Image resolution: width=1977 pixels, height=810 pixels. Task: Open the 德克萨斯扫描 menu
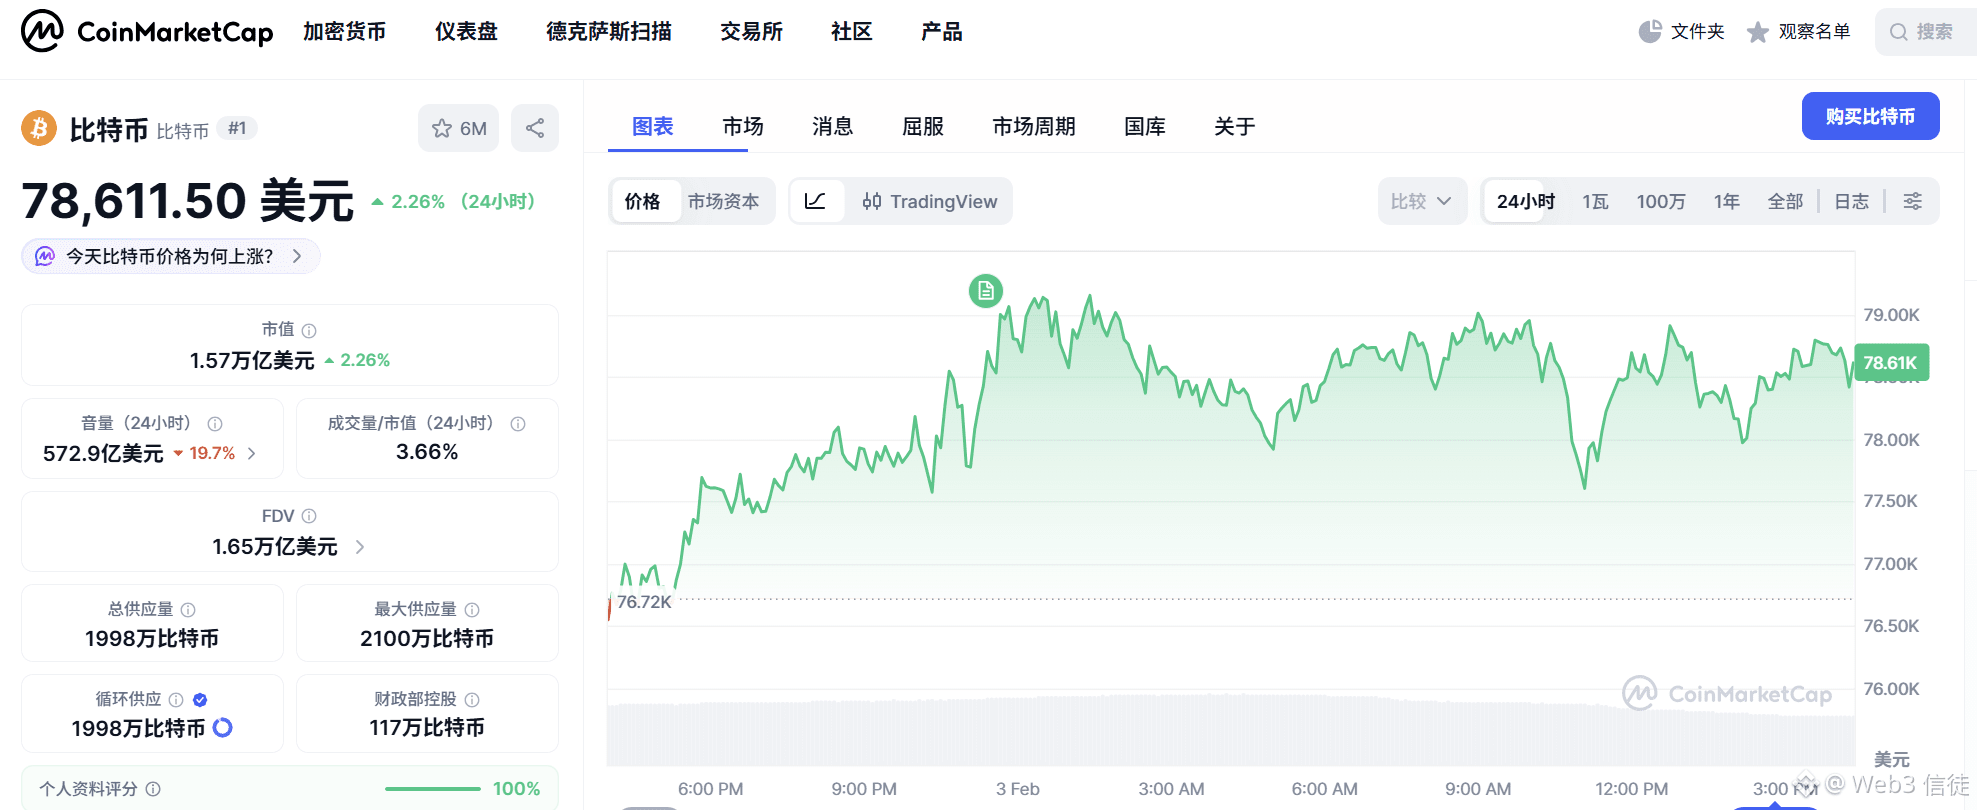[609, 32]
